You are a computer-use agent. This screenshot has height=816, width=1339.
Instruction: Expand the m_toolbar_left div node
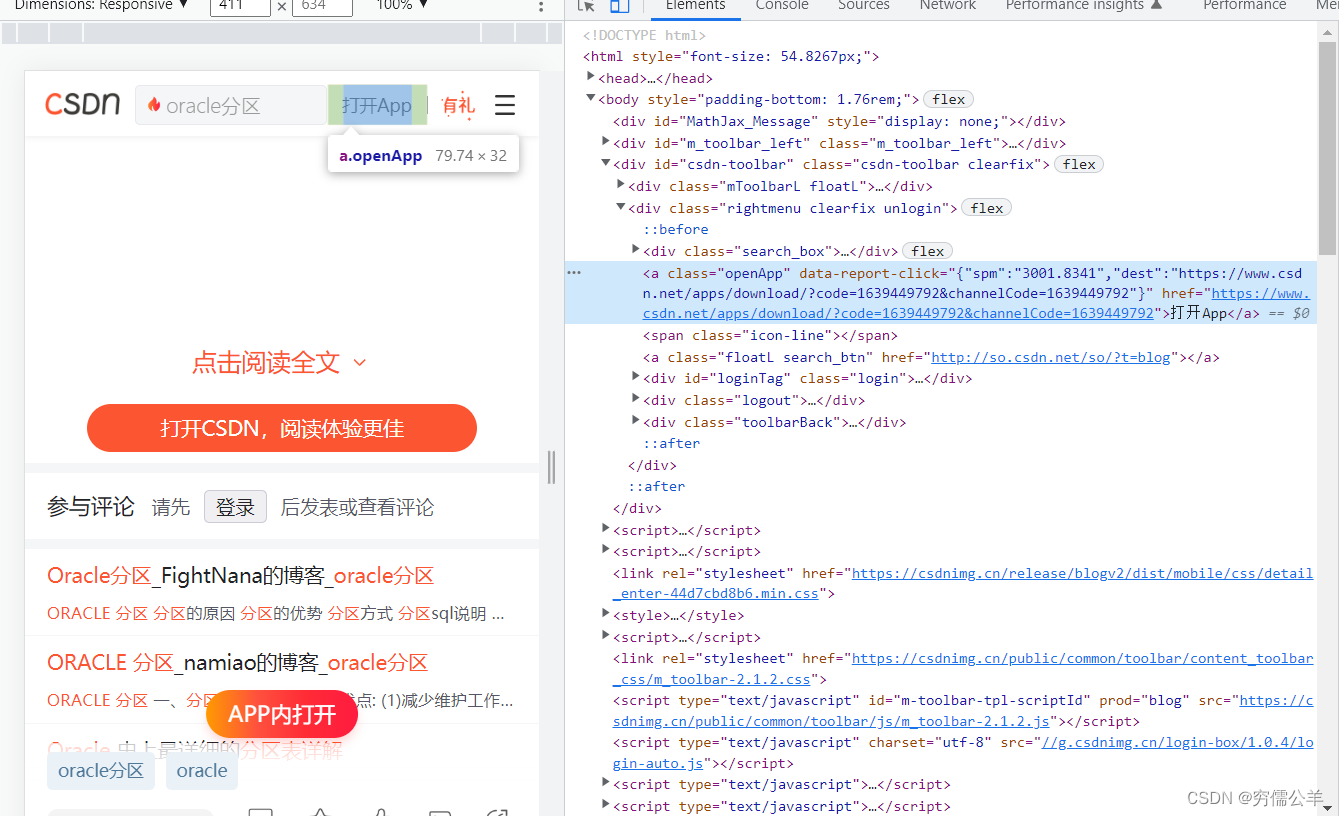[x=606, y=142]
